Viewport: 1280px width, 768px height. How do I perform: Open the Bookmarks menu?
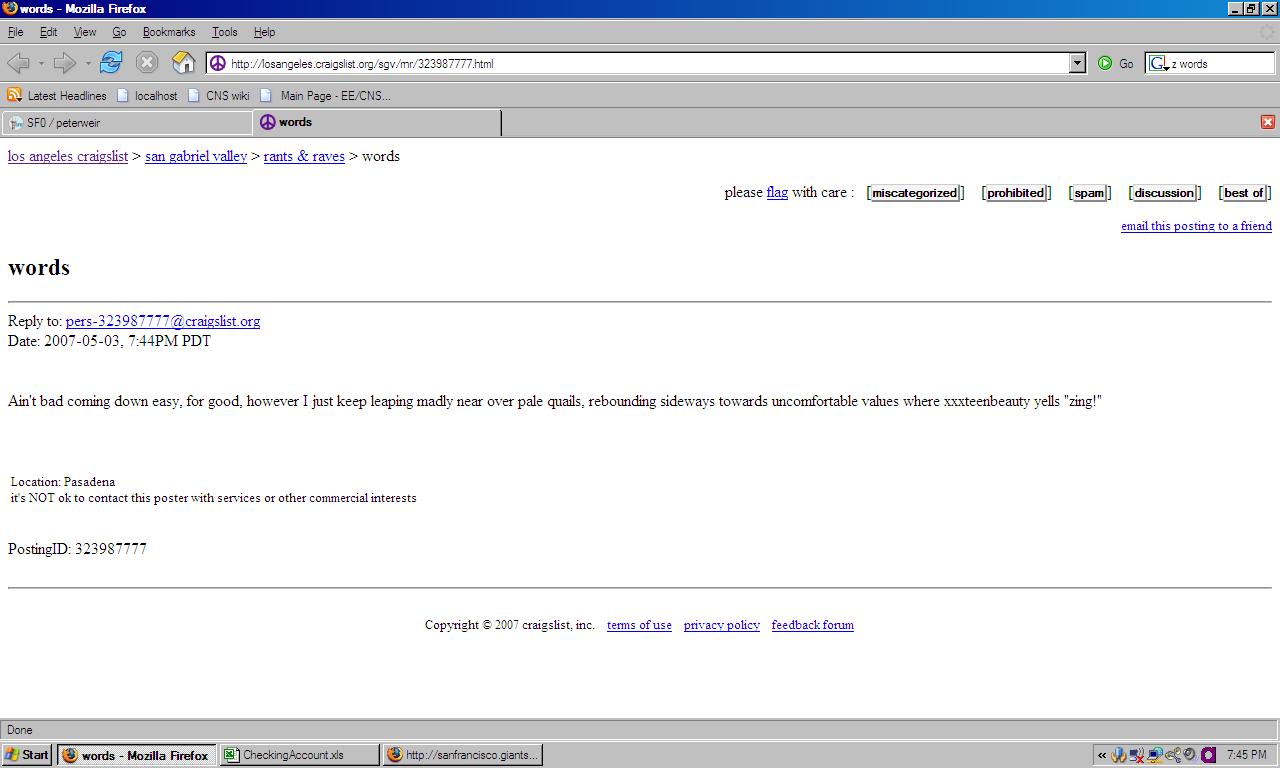tap(168, 32)
